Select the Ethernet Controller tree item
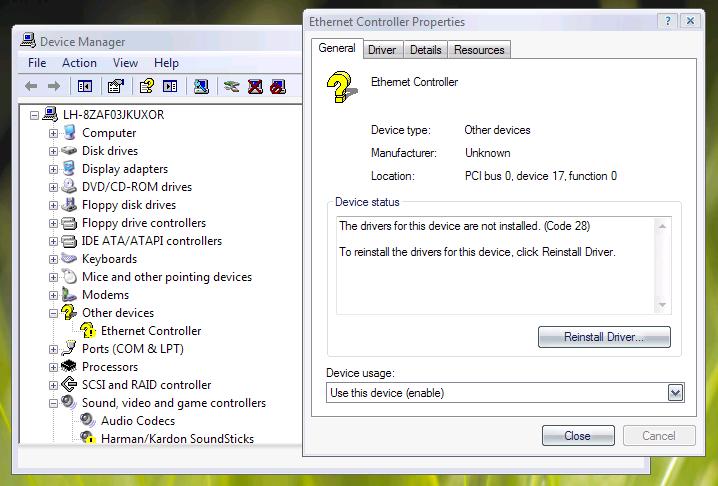The width and height of the screenshot is (718, 486). [x=151, y=331]
